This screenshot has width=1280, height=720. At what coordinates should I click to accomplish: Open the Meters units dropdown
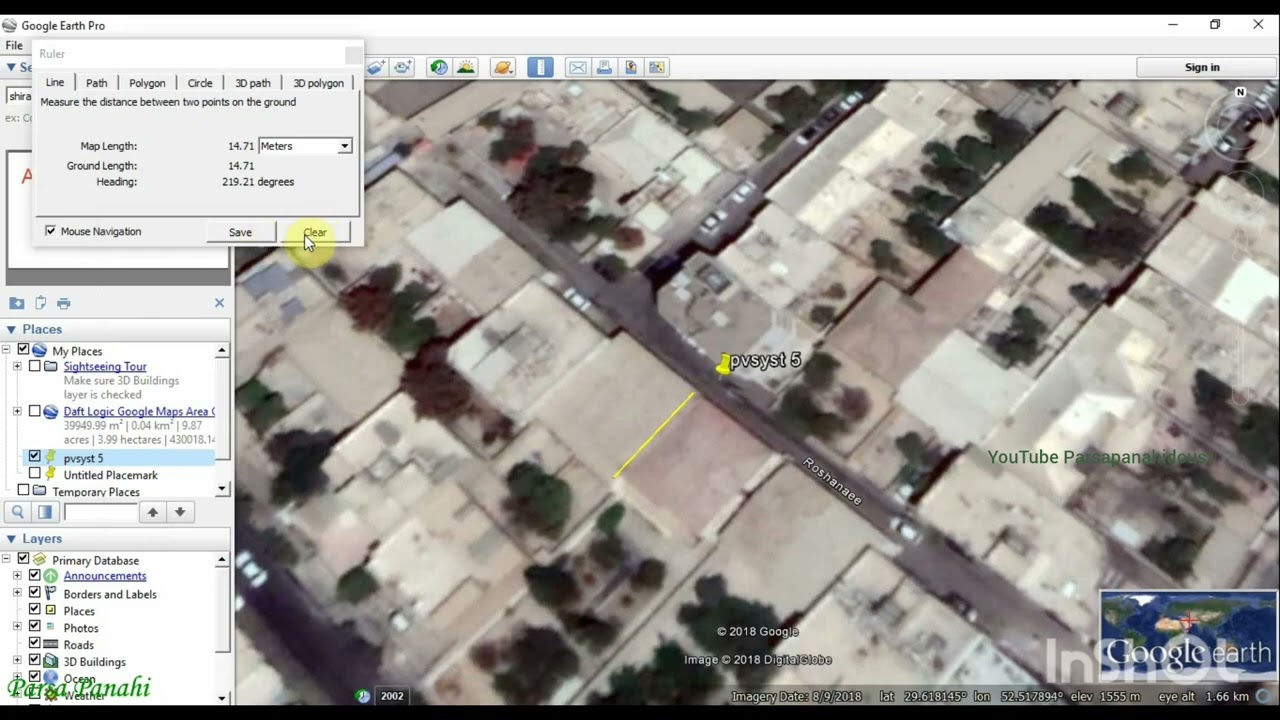[305, 146]
